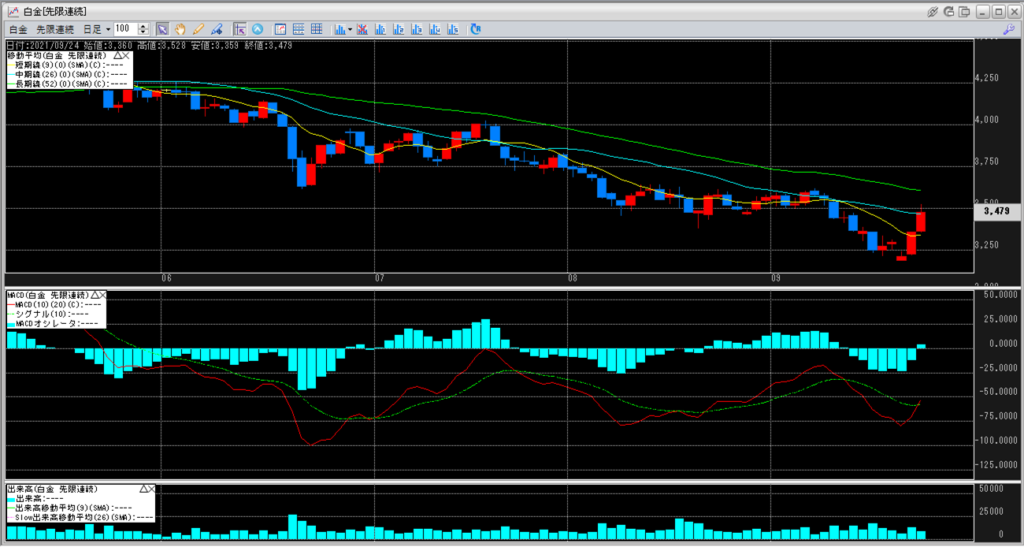This screenshot has height=547, width=1024.
Task: Open the indicator chart icon dropdown arrow
Action: click(x=349, y=30)
